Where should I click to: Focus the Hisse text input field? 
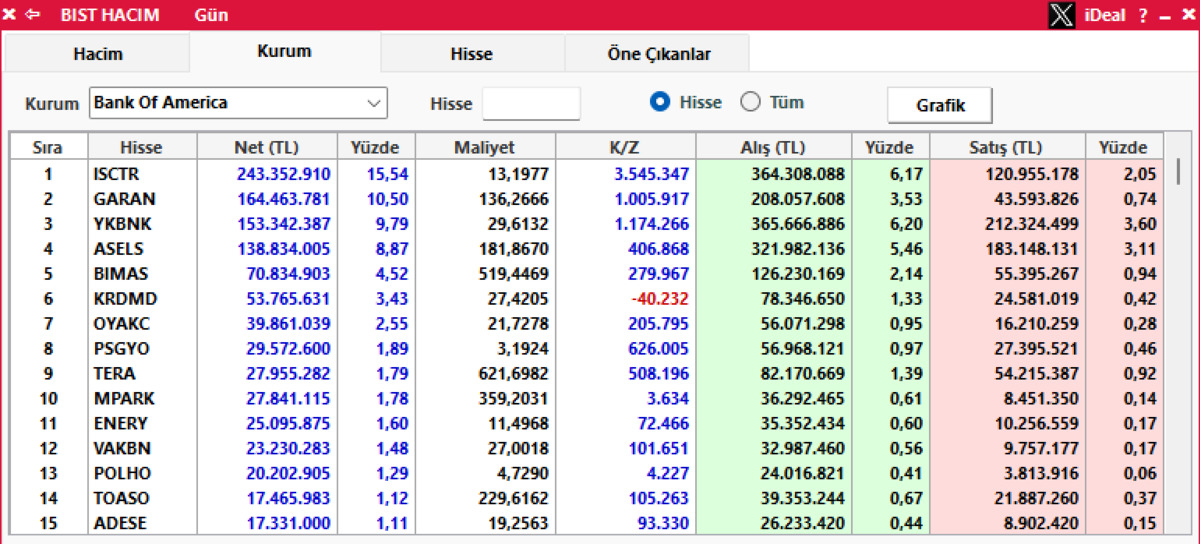point(531,103)
